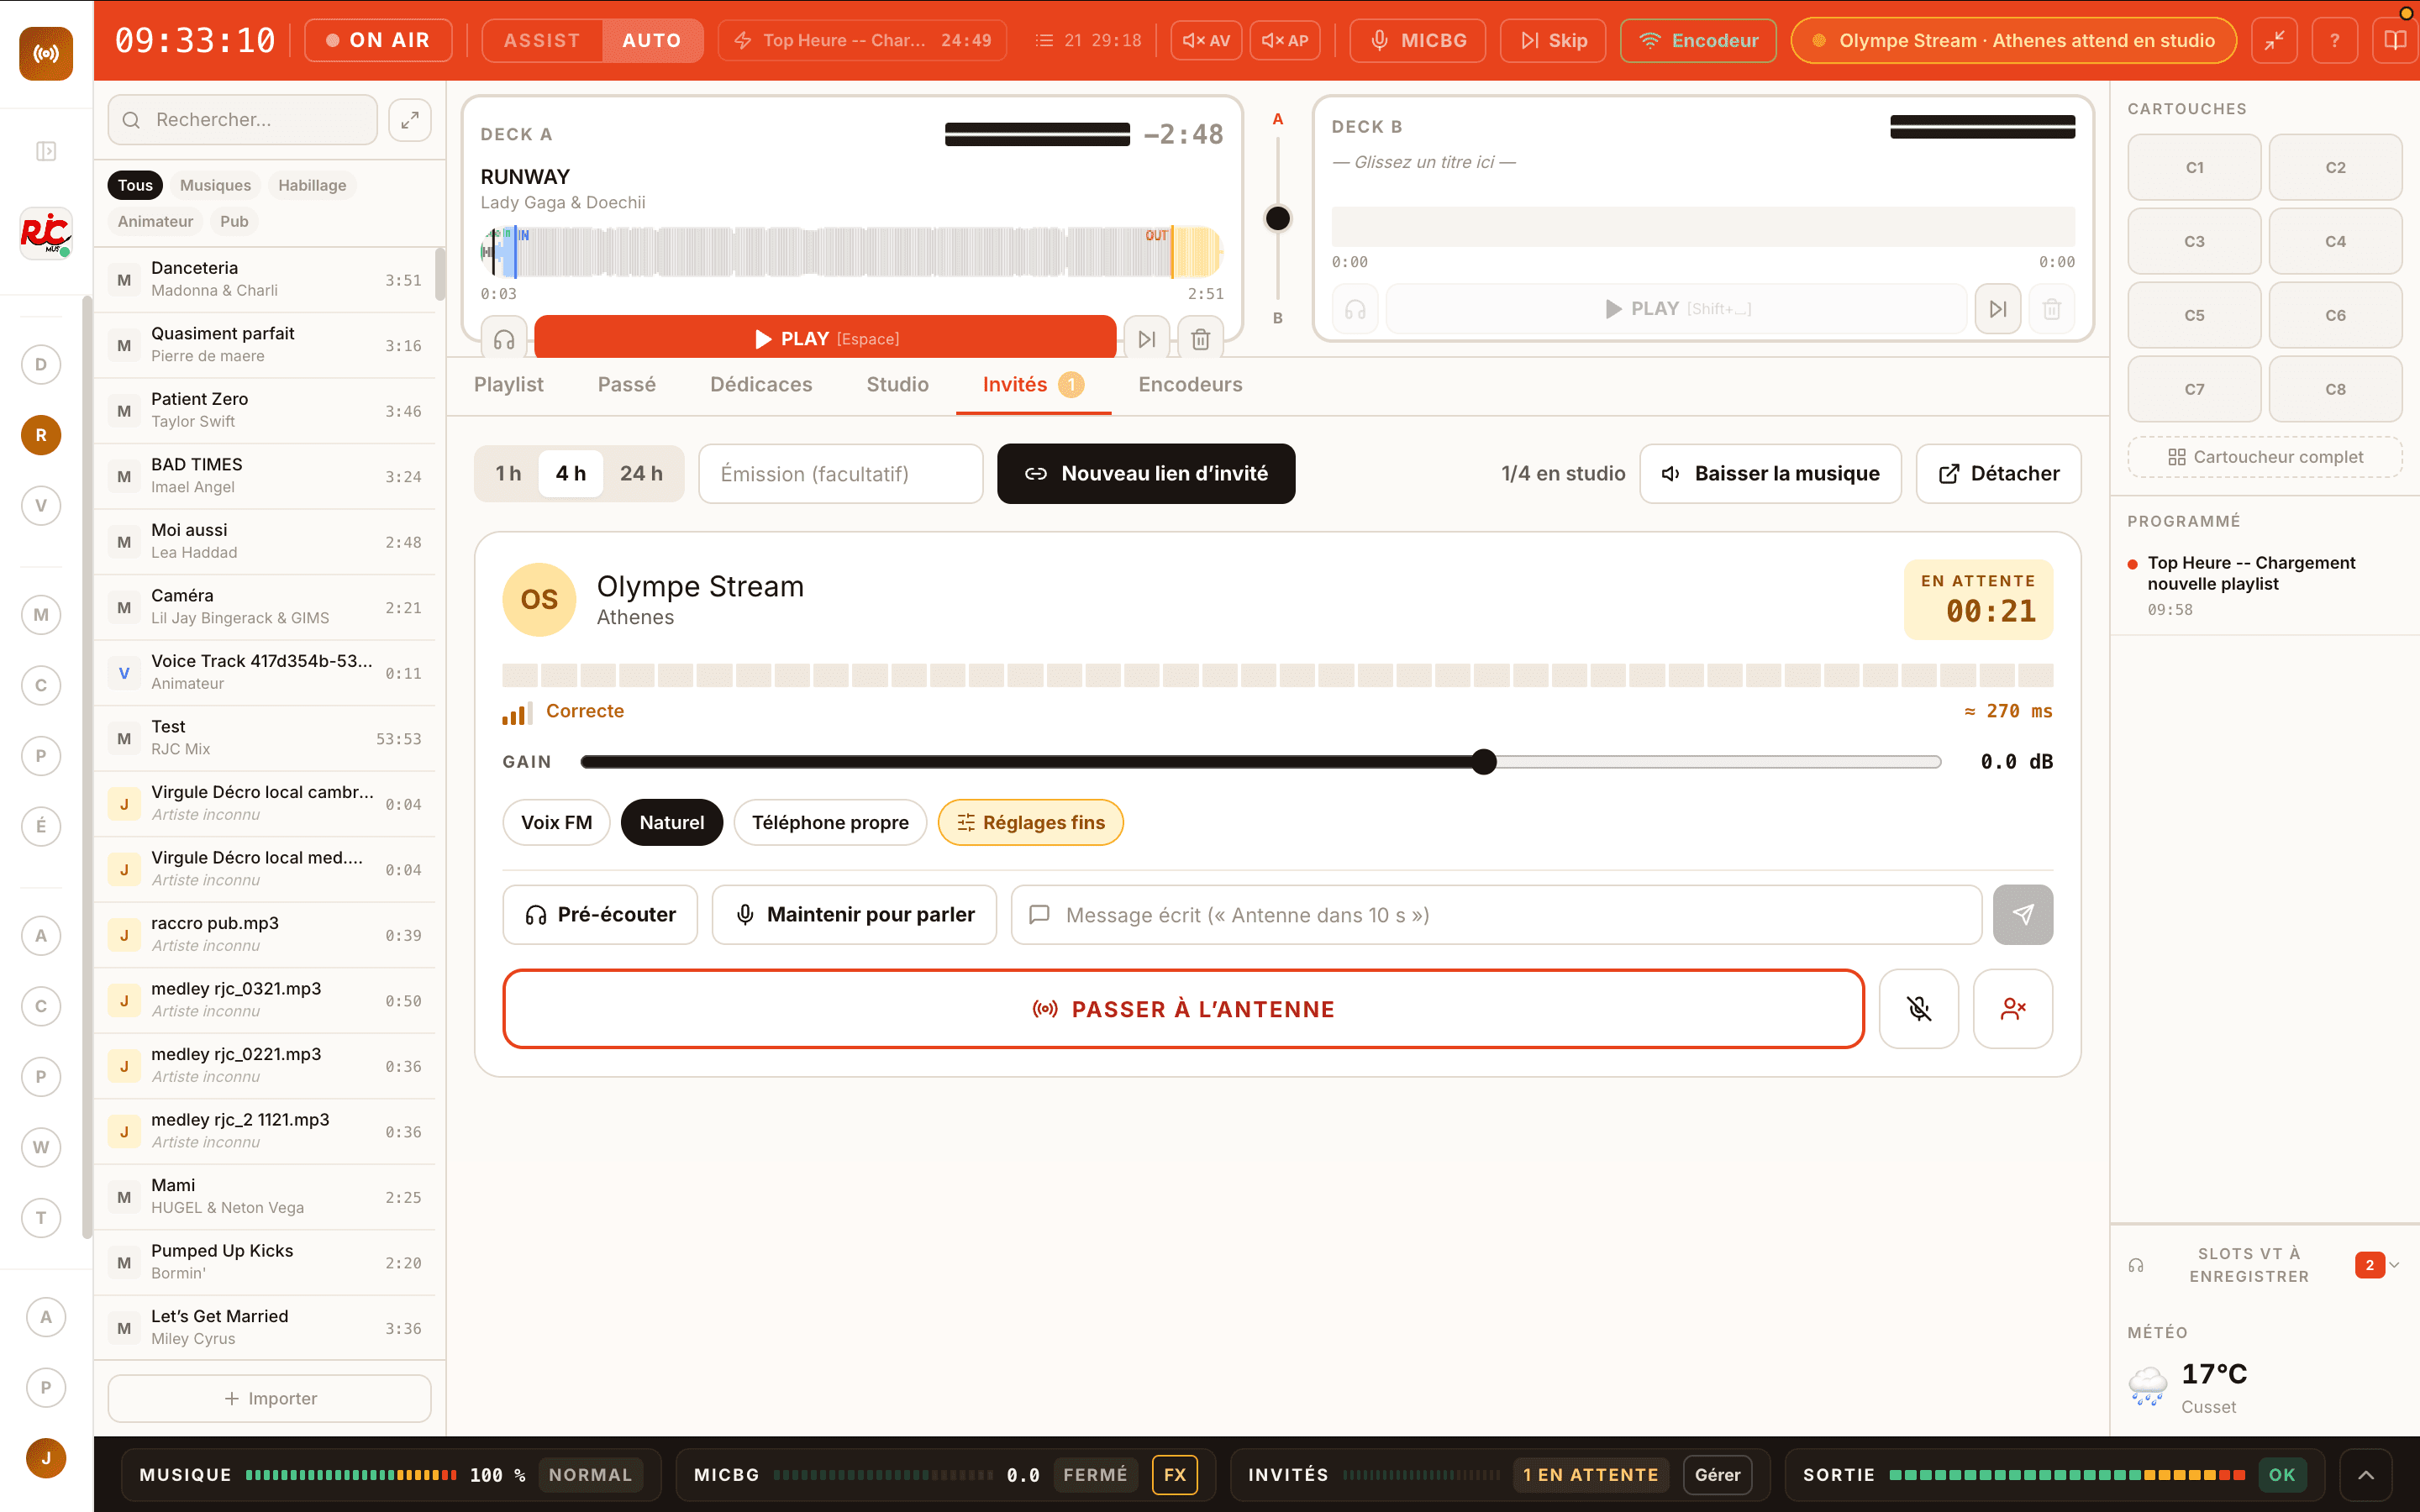Click the expand library icon beside search

tap(410, 120)
